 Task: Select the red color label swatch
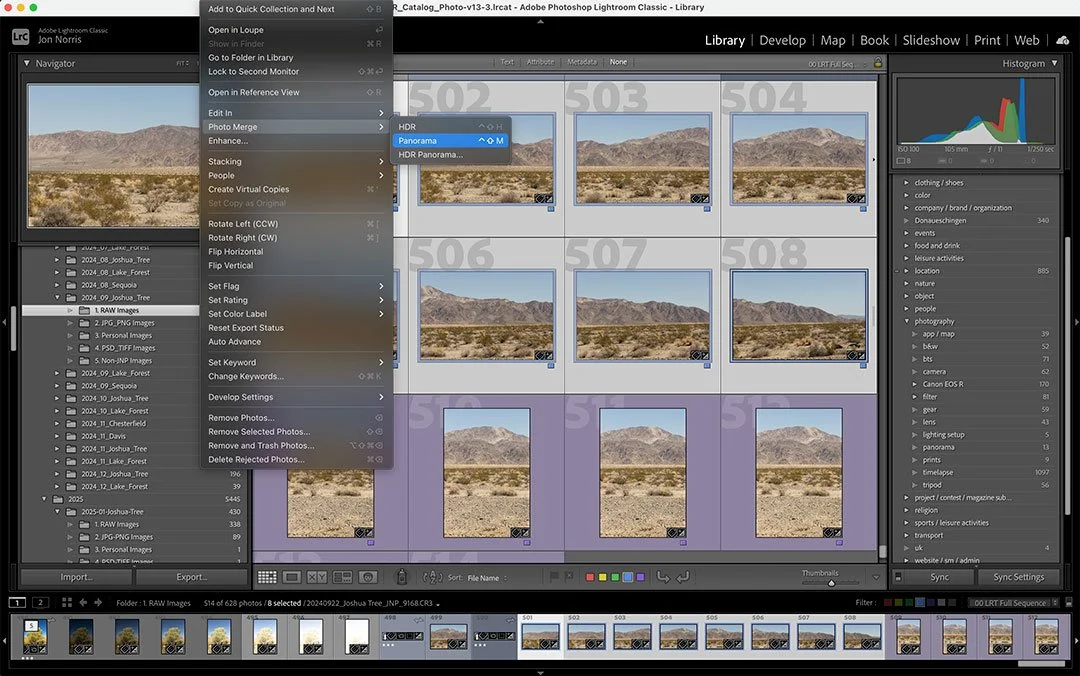click(589, 577)
